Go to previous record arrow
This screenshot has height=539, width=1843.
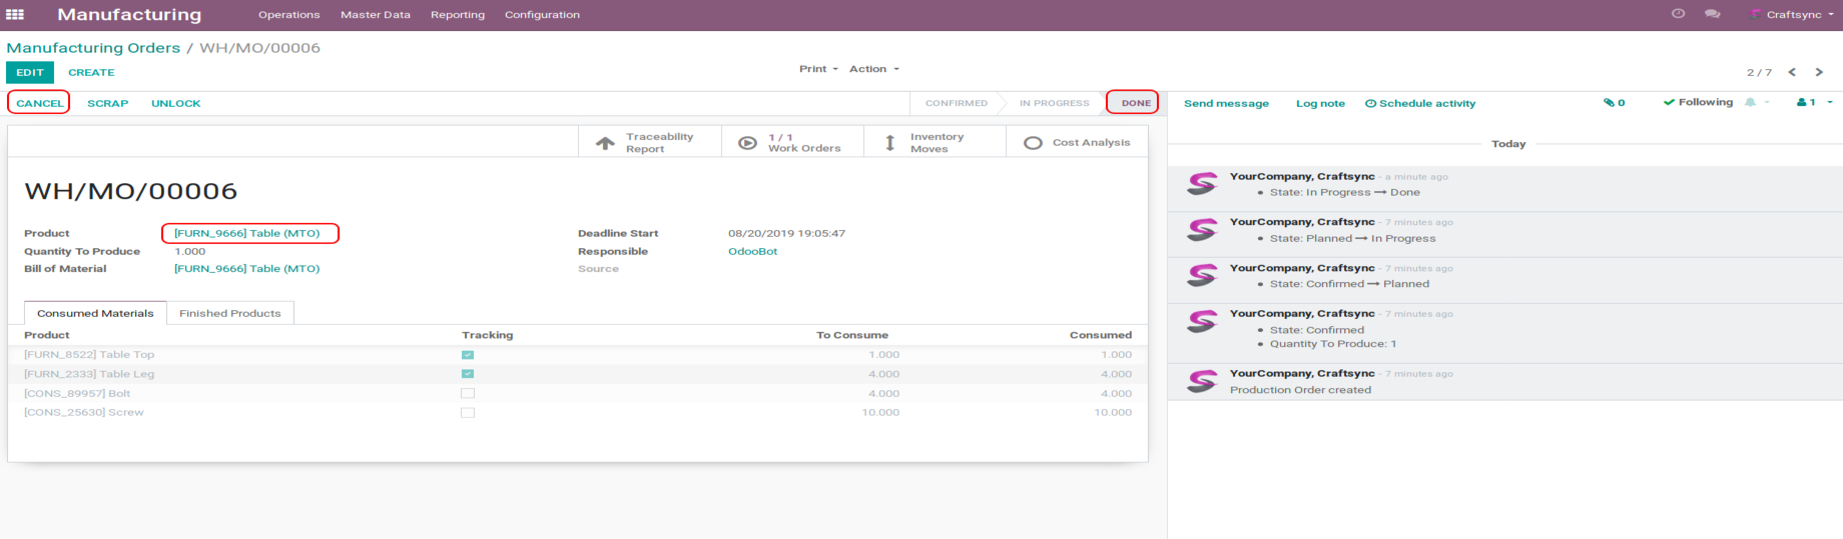coord(1792,72)
